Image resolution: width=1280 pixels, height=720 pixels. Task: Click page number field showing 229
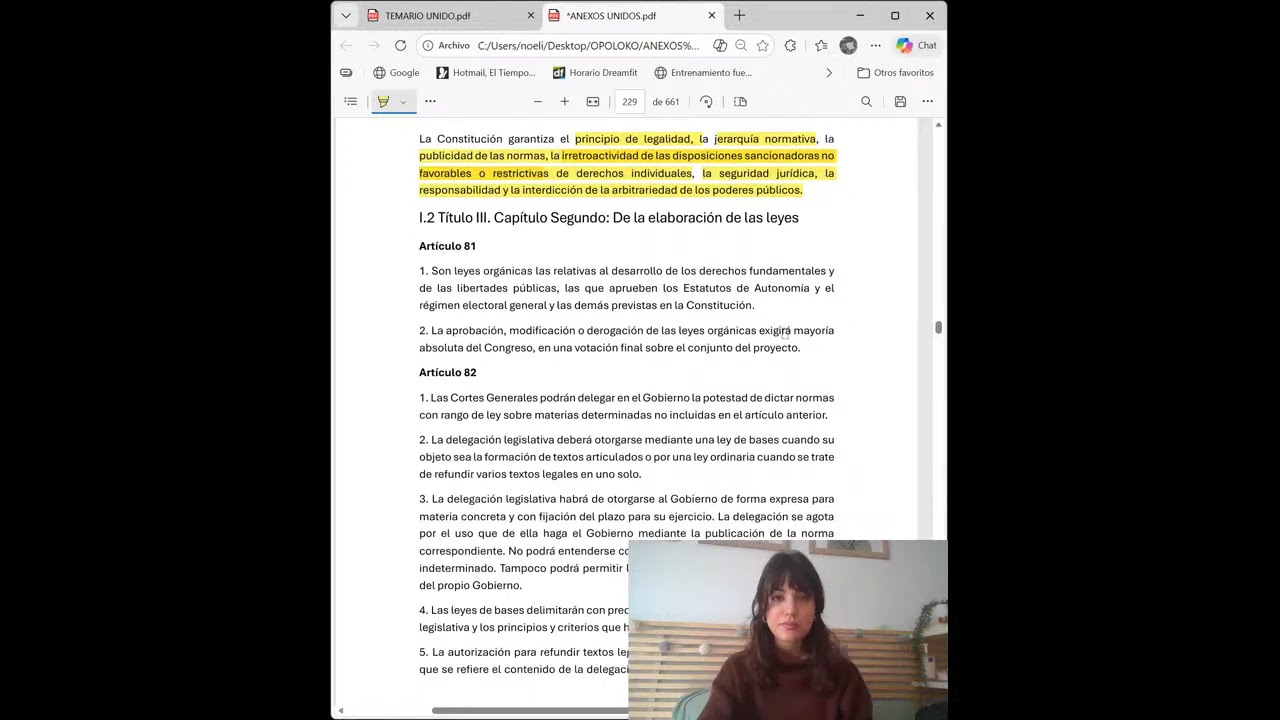click(630, 101)
